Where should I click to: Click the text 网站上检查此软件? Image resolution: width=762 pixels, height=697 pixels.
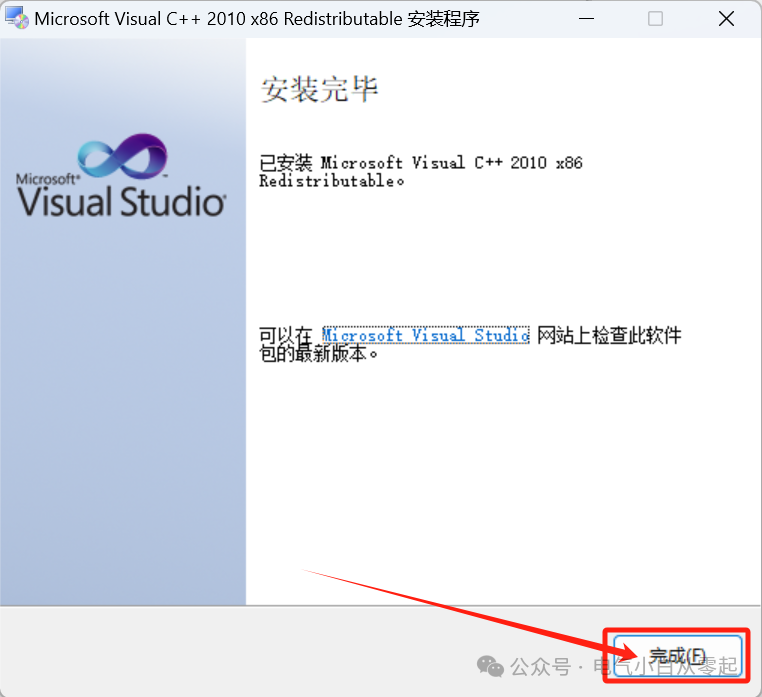point(609,335)
